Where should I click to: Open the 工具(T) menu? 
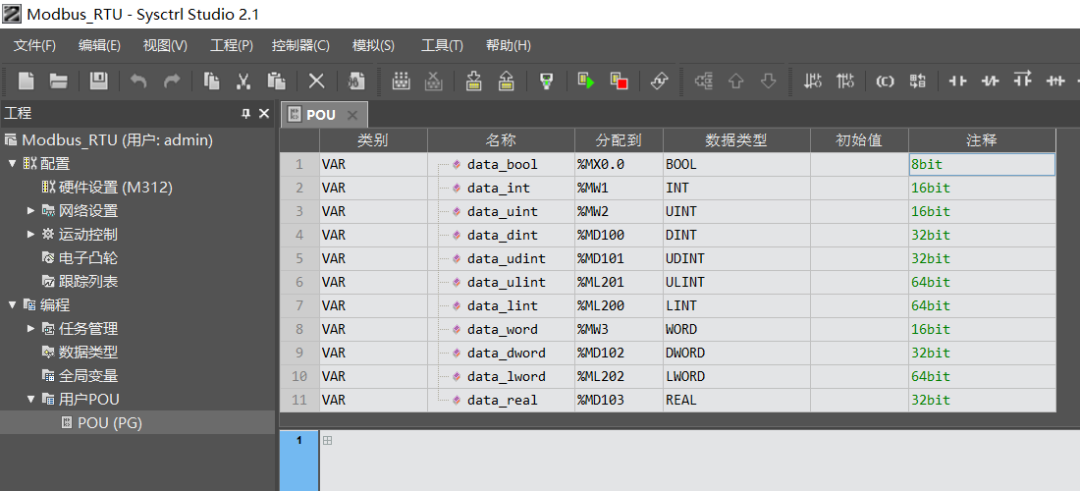click(x=442, y=45)
